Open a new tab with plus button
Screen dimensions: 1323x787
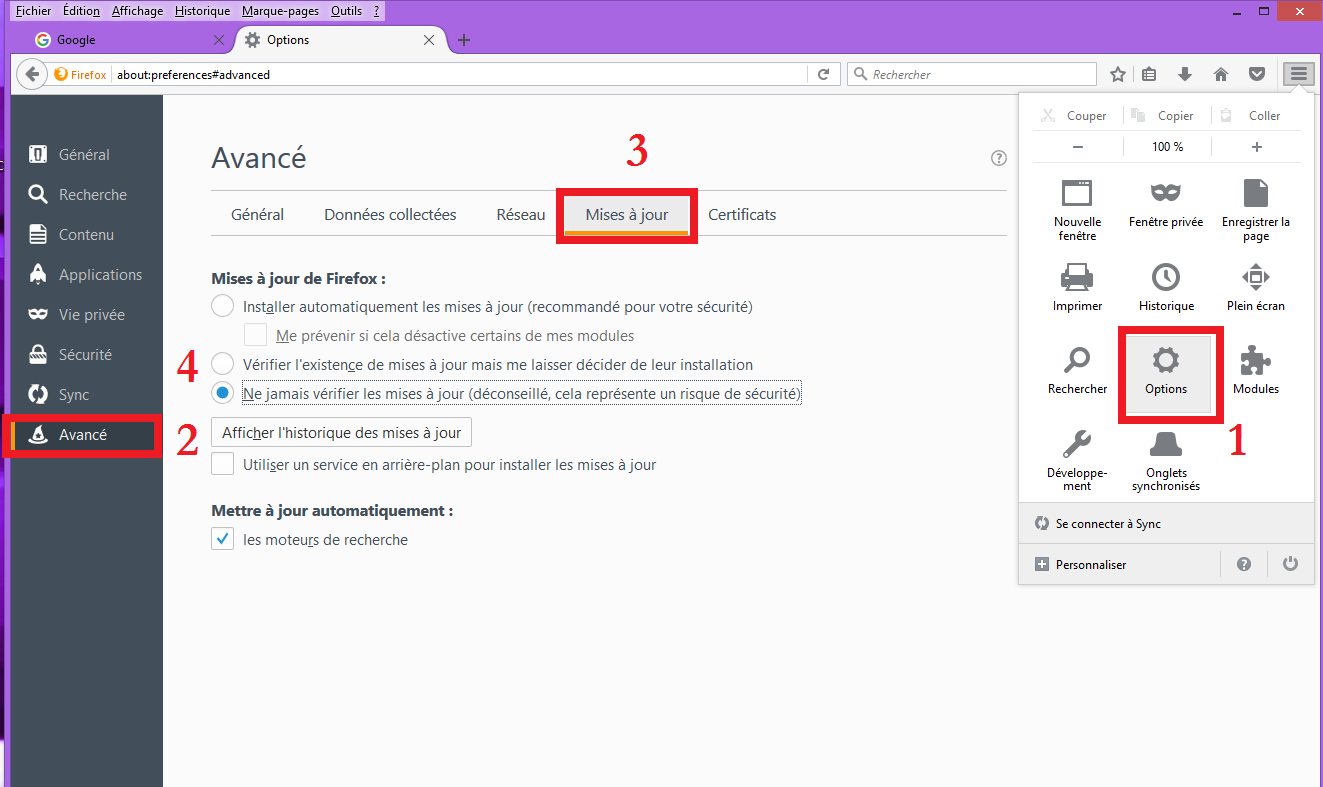463,41
